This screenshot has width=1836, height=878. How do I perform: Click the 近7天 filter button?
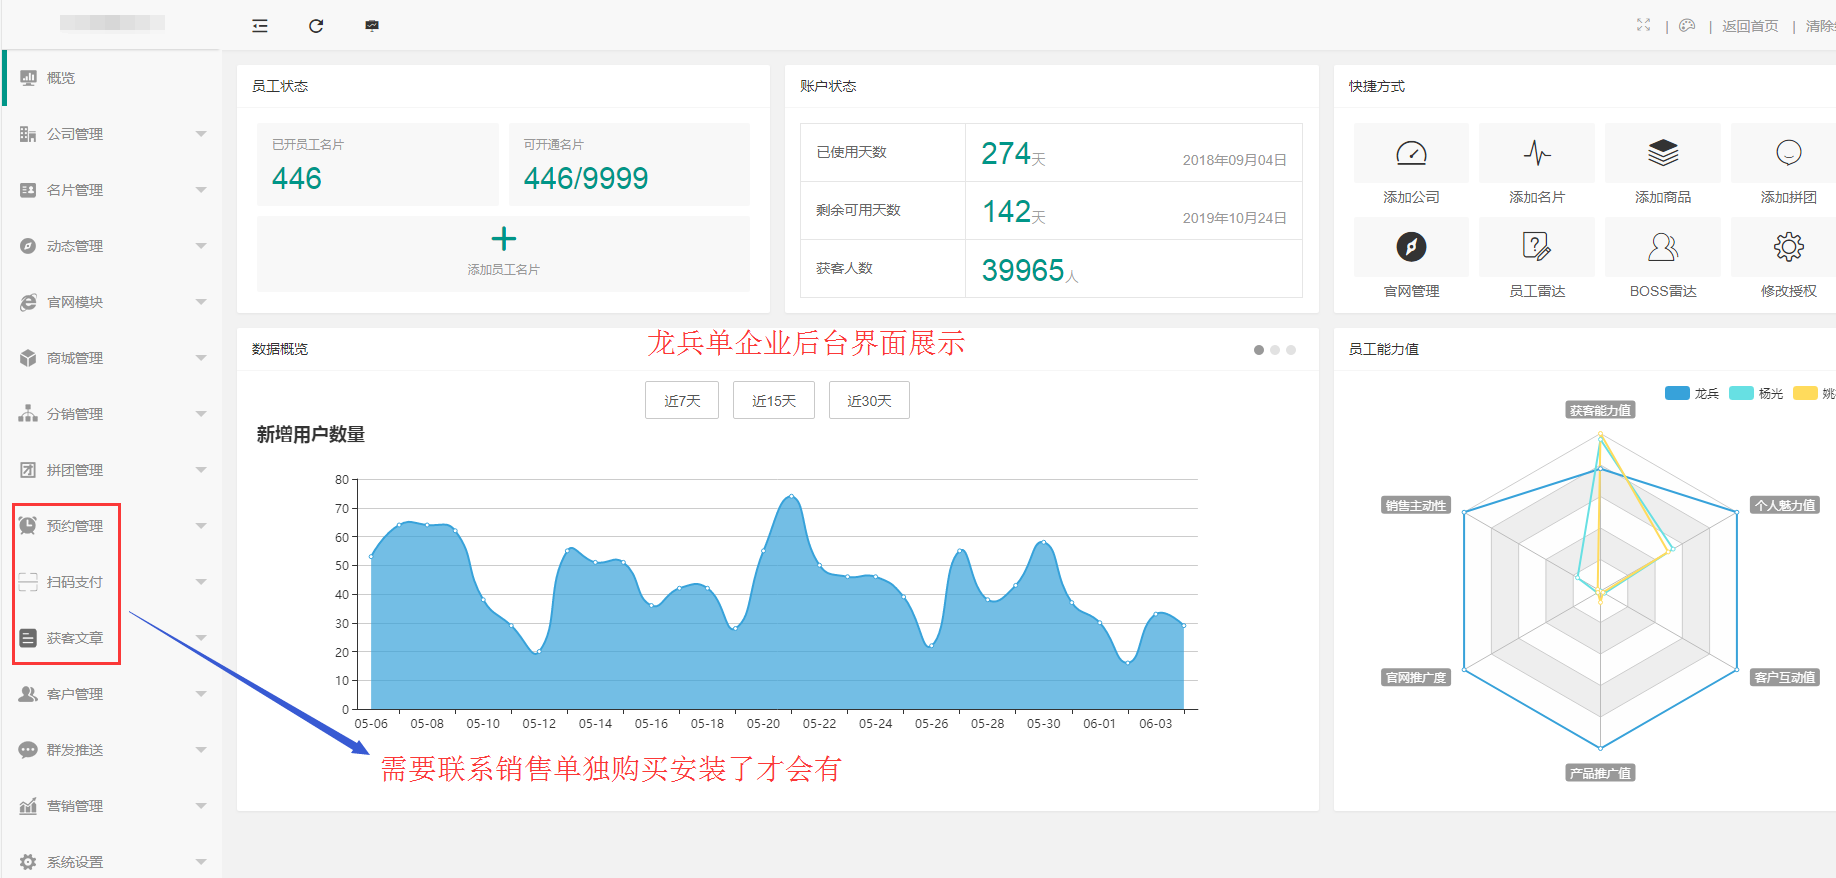click(x=682, y=401)
